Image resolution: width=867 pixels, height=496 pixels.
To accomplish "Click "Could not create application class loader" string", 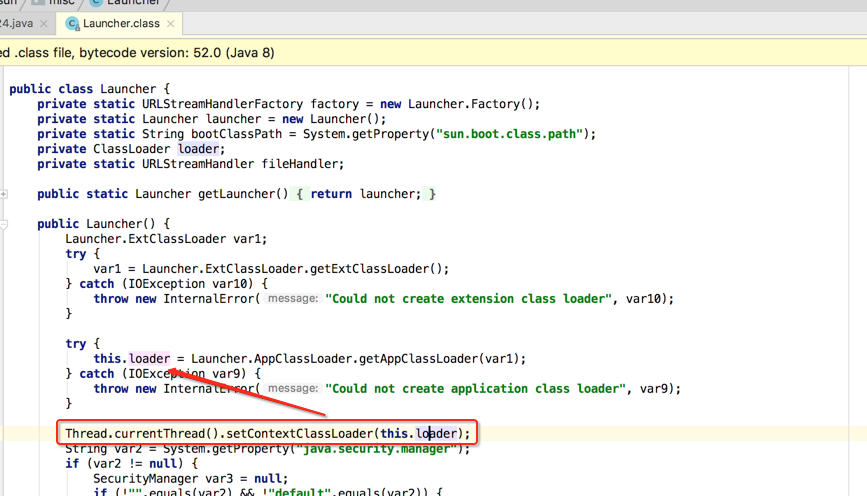I will pos(476,389).
